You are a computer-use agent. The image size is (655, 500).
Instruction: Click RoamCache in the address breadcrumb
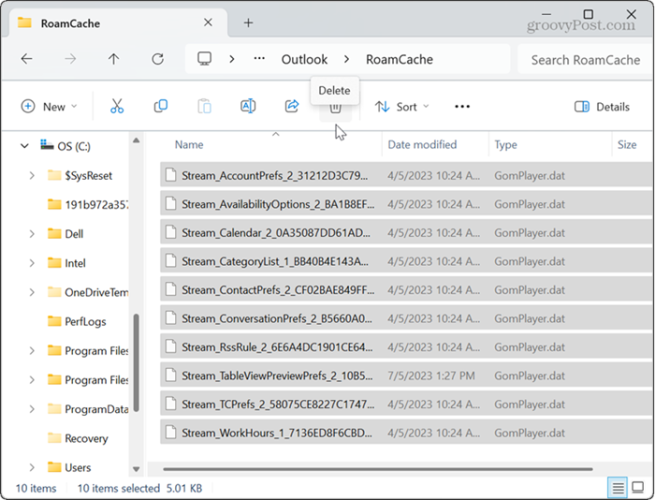(399, 59)
